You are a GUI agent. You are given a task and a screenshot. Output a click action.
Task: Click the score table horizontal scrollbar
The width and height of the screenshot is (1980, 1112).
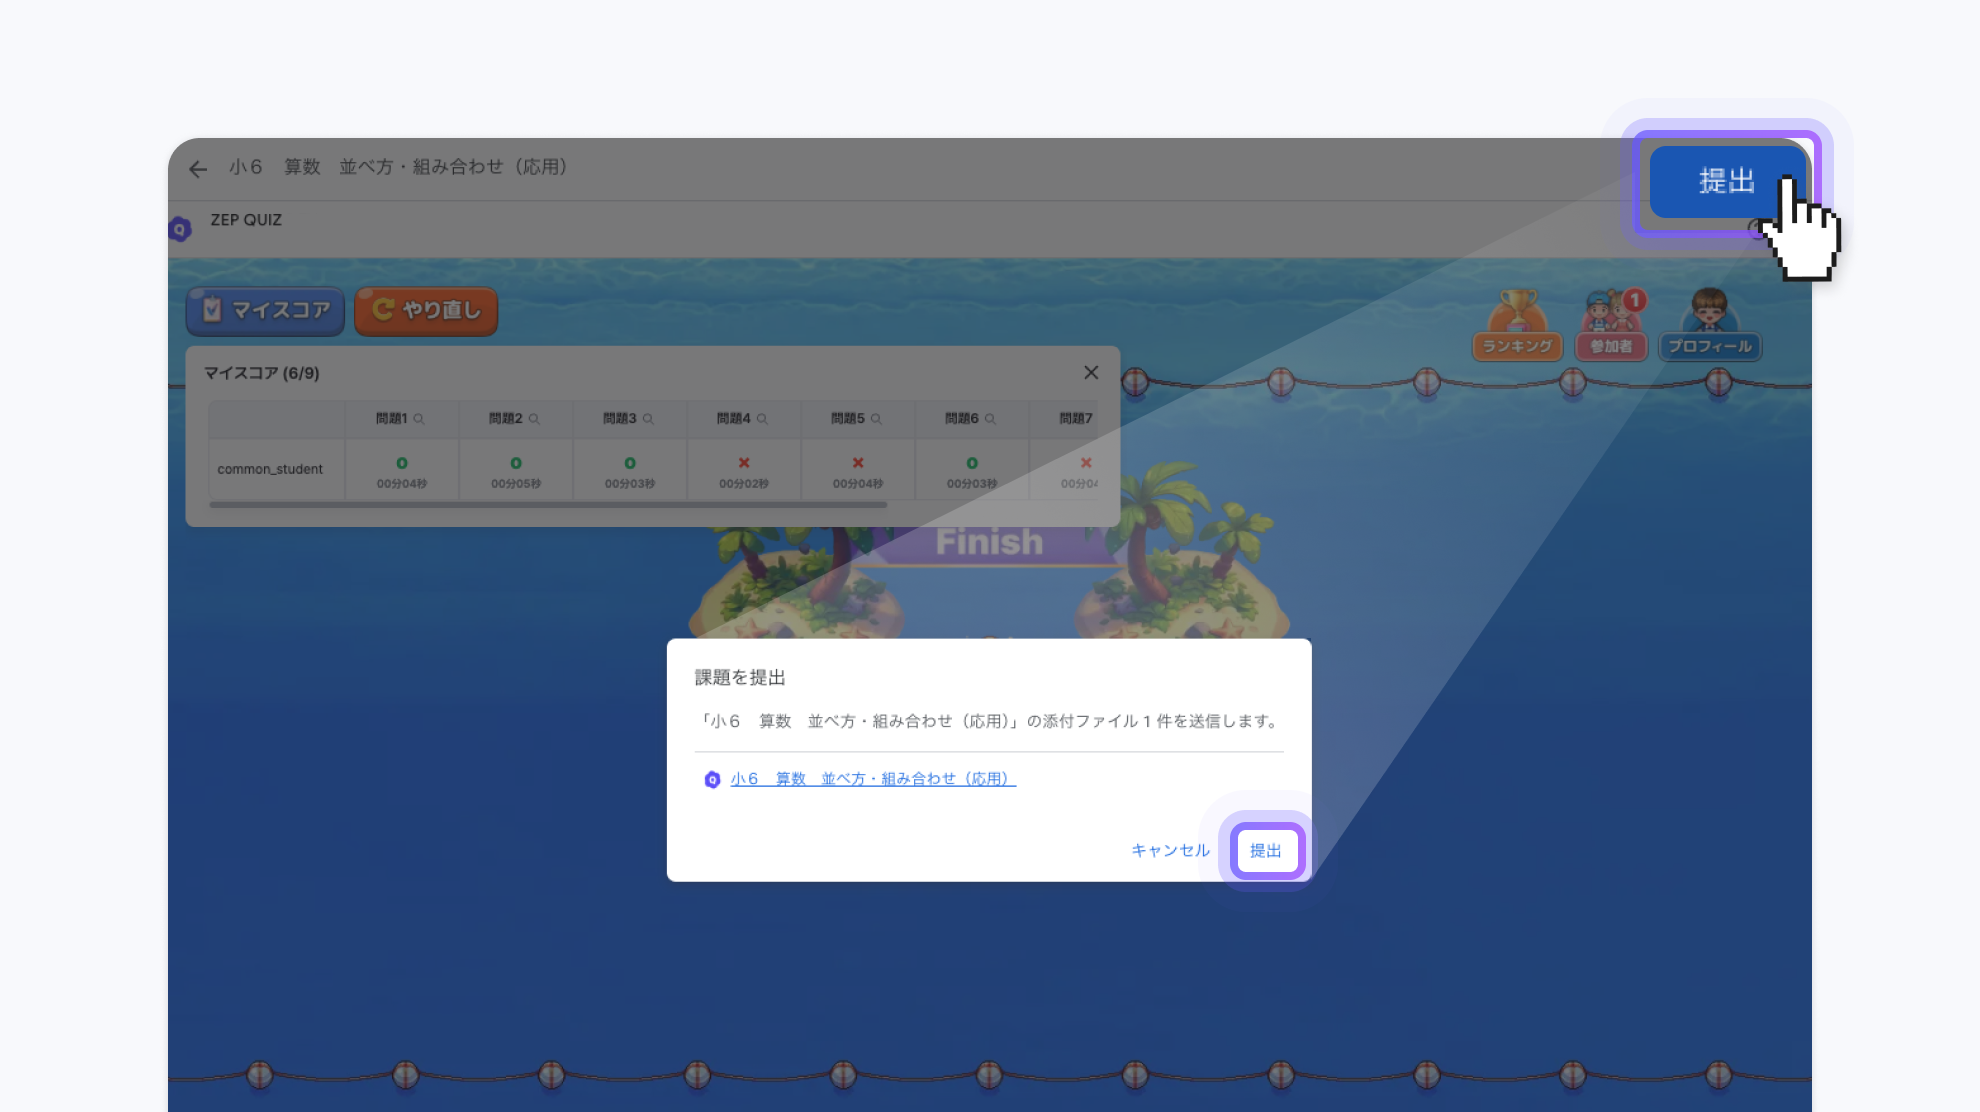[548, 505]
